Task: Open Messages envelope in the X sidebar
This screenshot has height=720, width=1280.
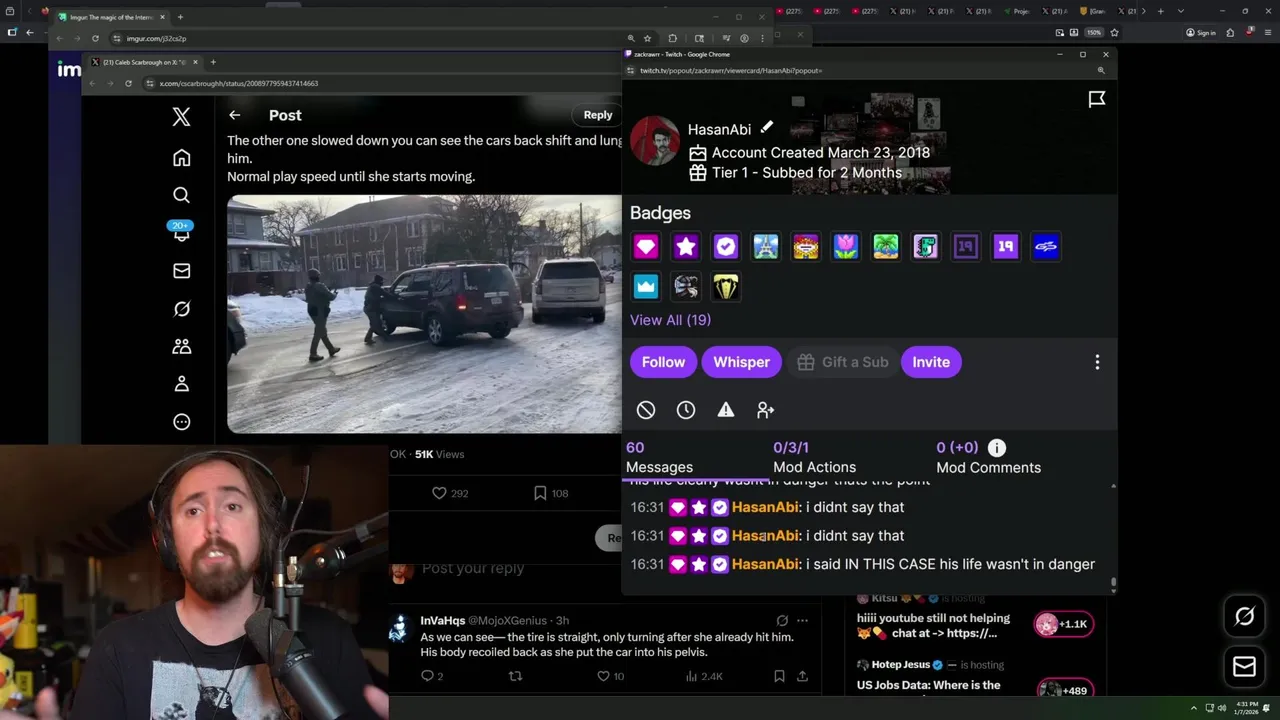Action: (181, 271)
